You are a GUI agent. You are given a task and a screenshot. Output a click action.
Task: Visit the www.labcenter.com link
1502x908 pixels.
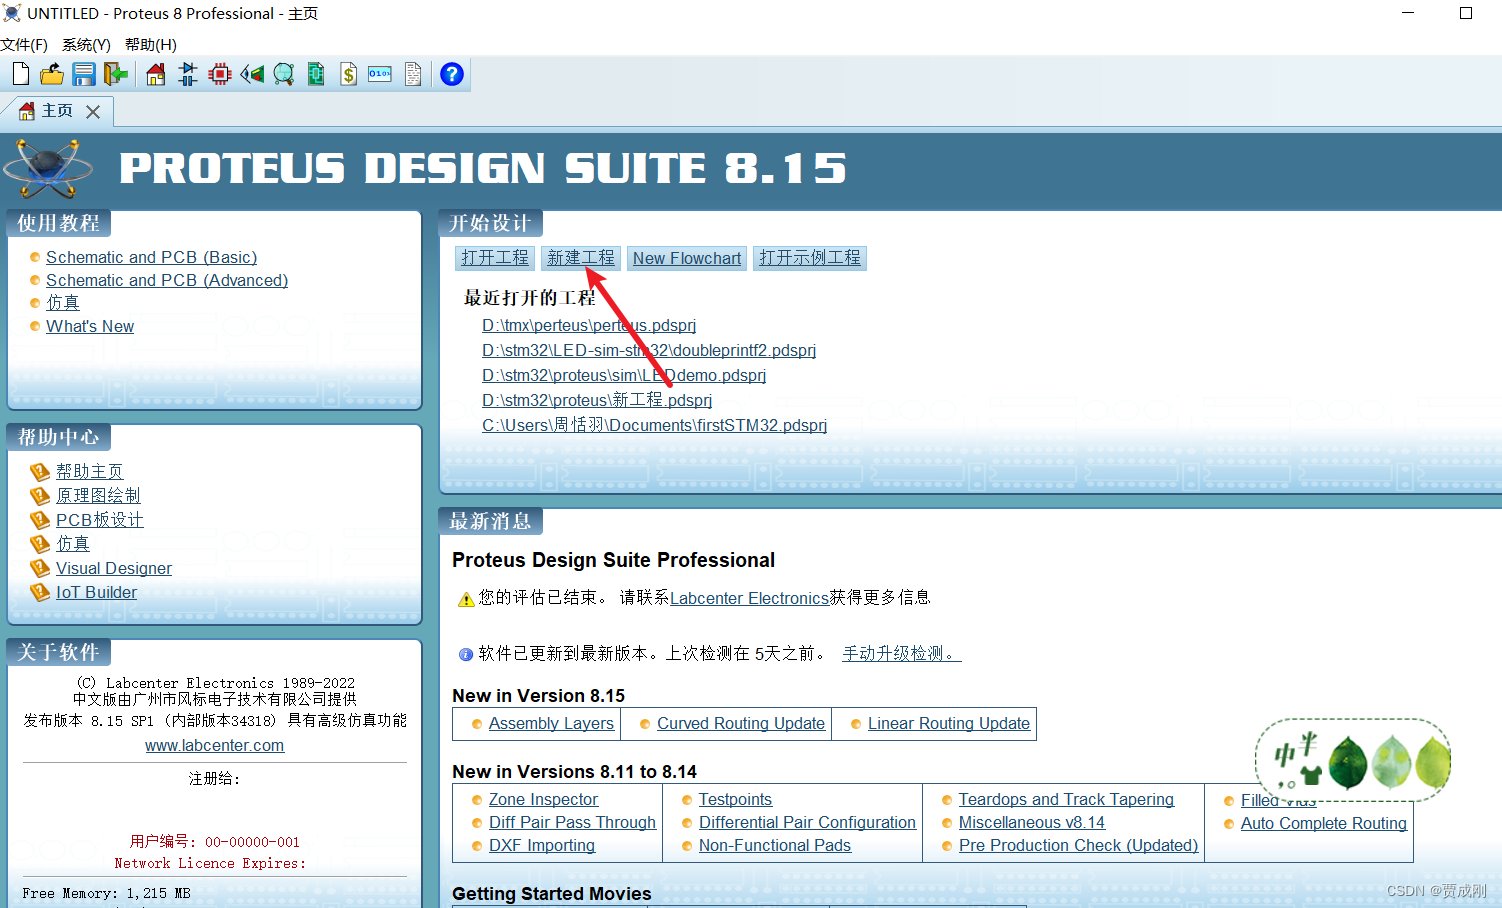(214, 745)
